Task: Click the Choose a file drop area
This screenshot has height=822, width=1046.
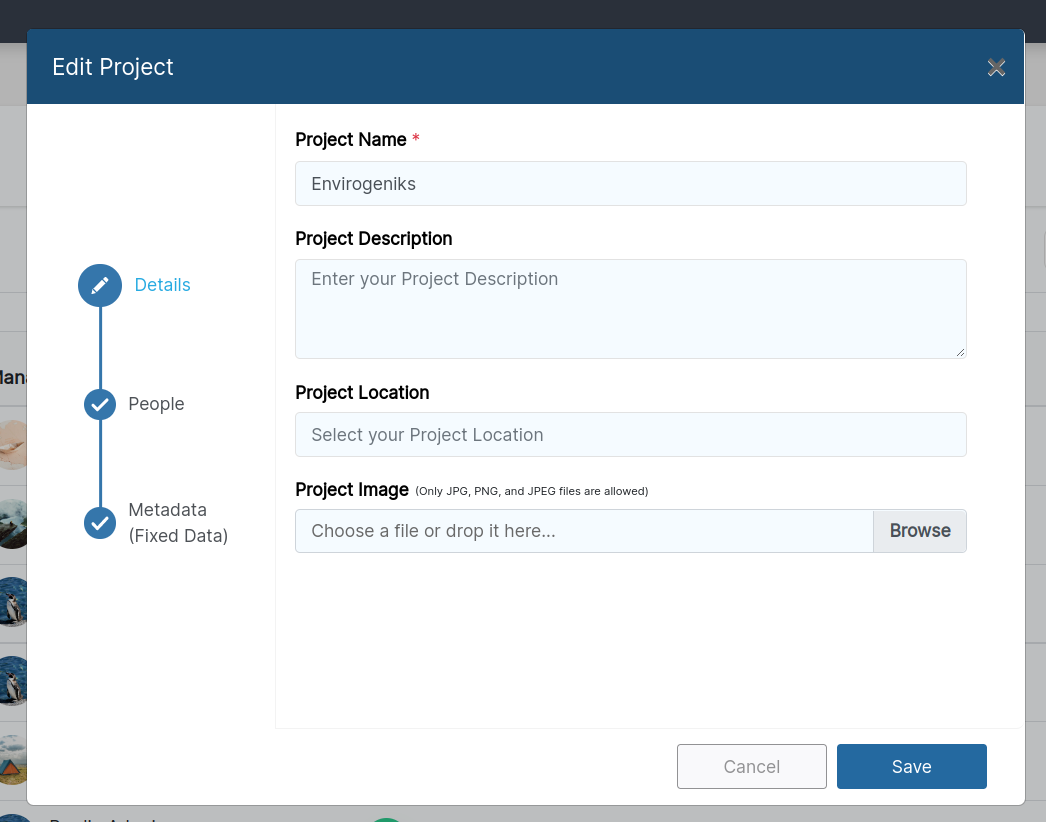Action: [x=584, y=531]
